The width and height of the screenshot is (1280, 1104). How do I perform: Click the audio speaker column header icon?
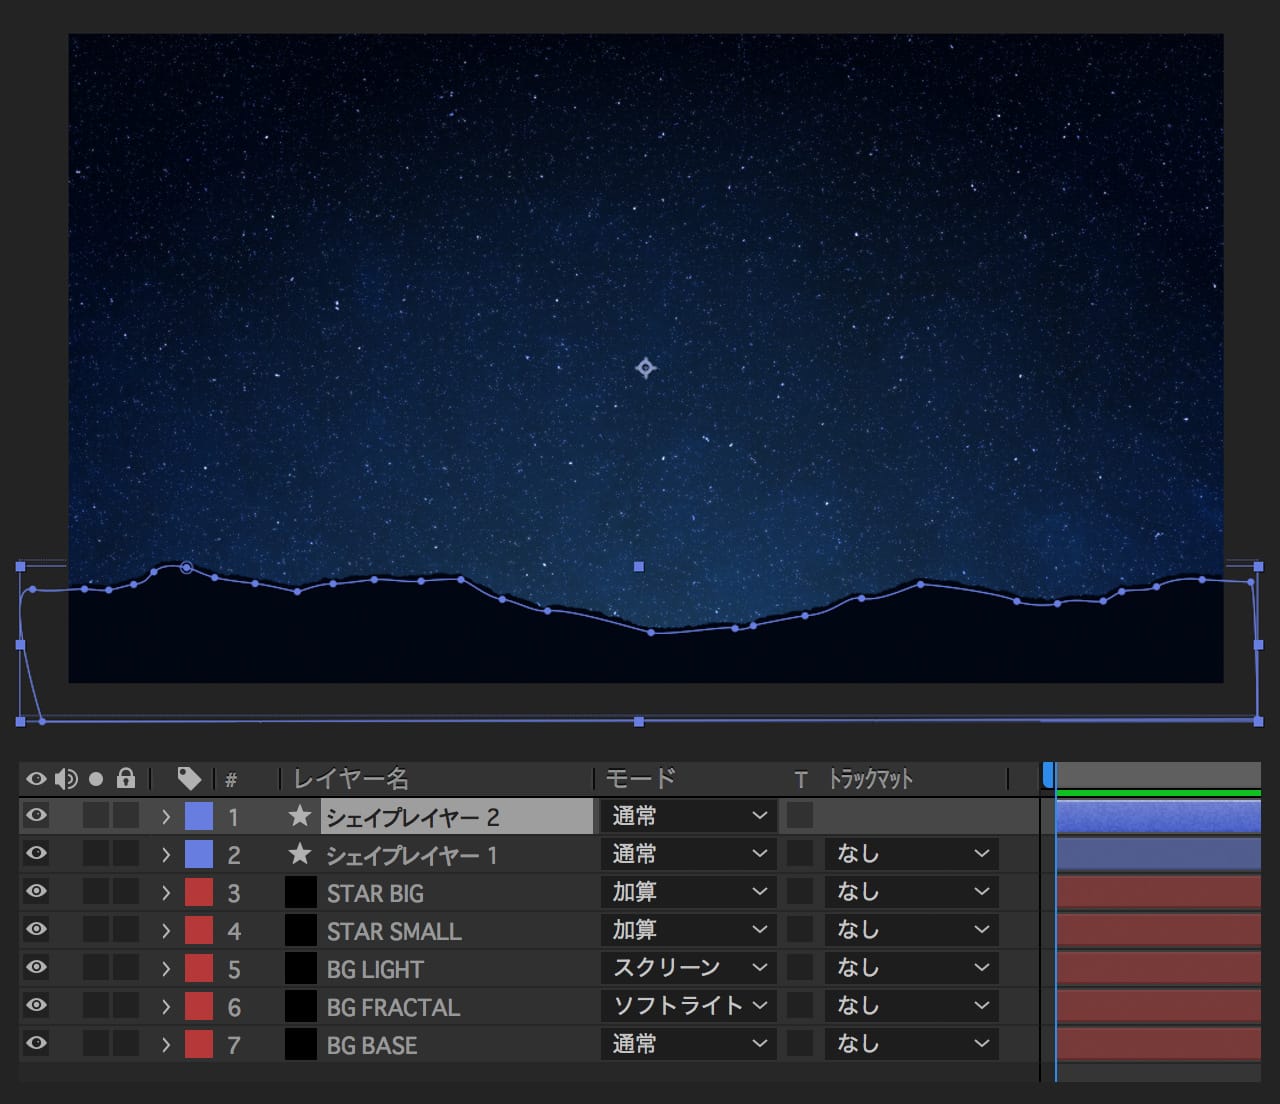tap(66, 779)
